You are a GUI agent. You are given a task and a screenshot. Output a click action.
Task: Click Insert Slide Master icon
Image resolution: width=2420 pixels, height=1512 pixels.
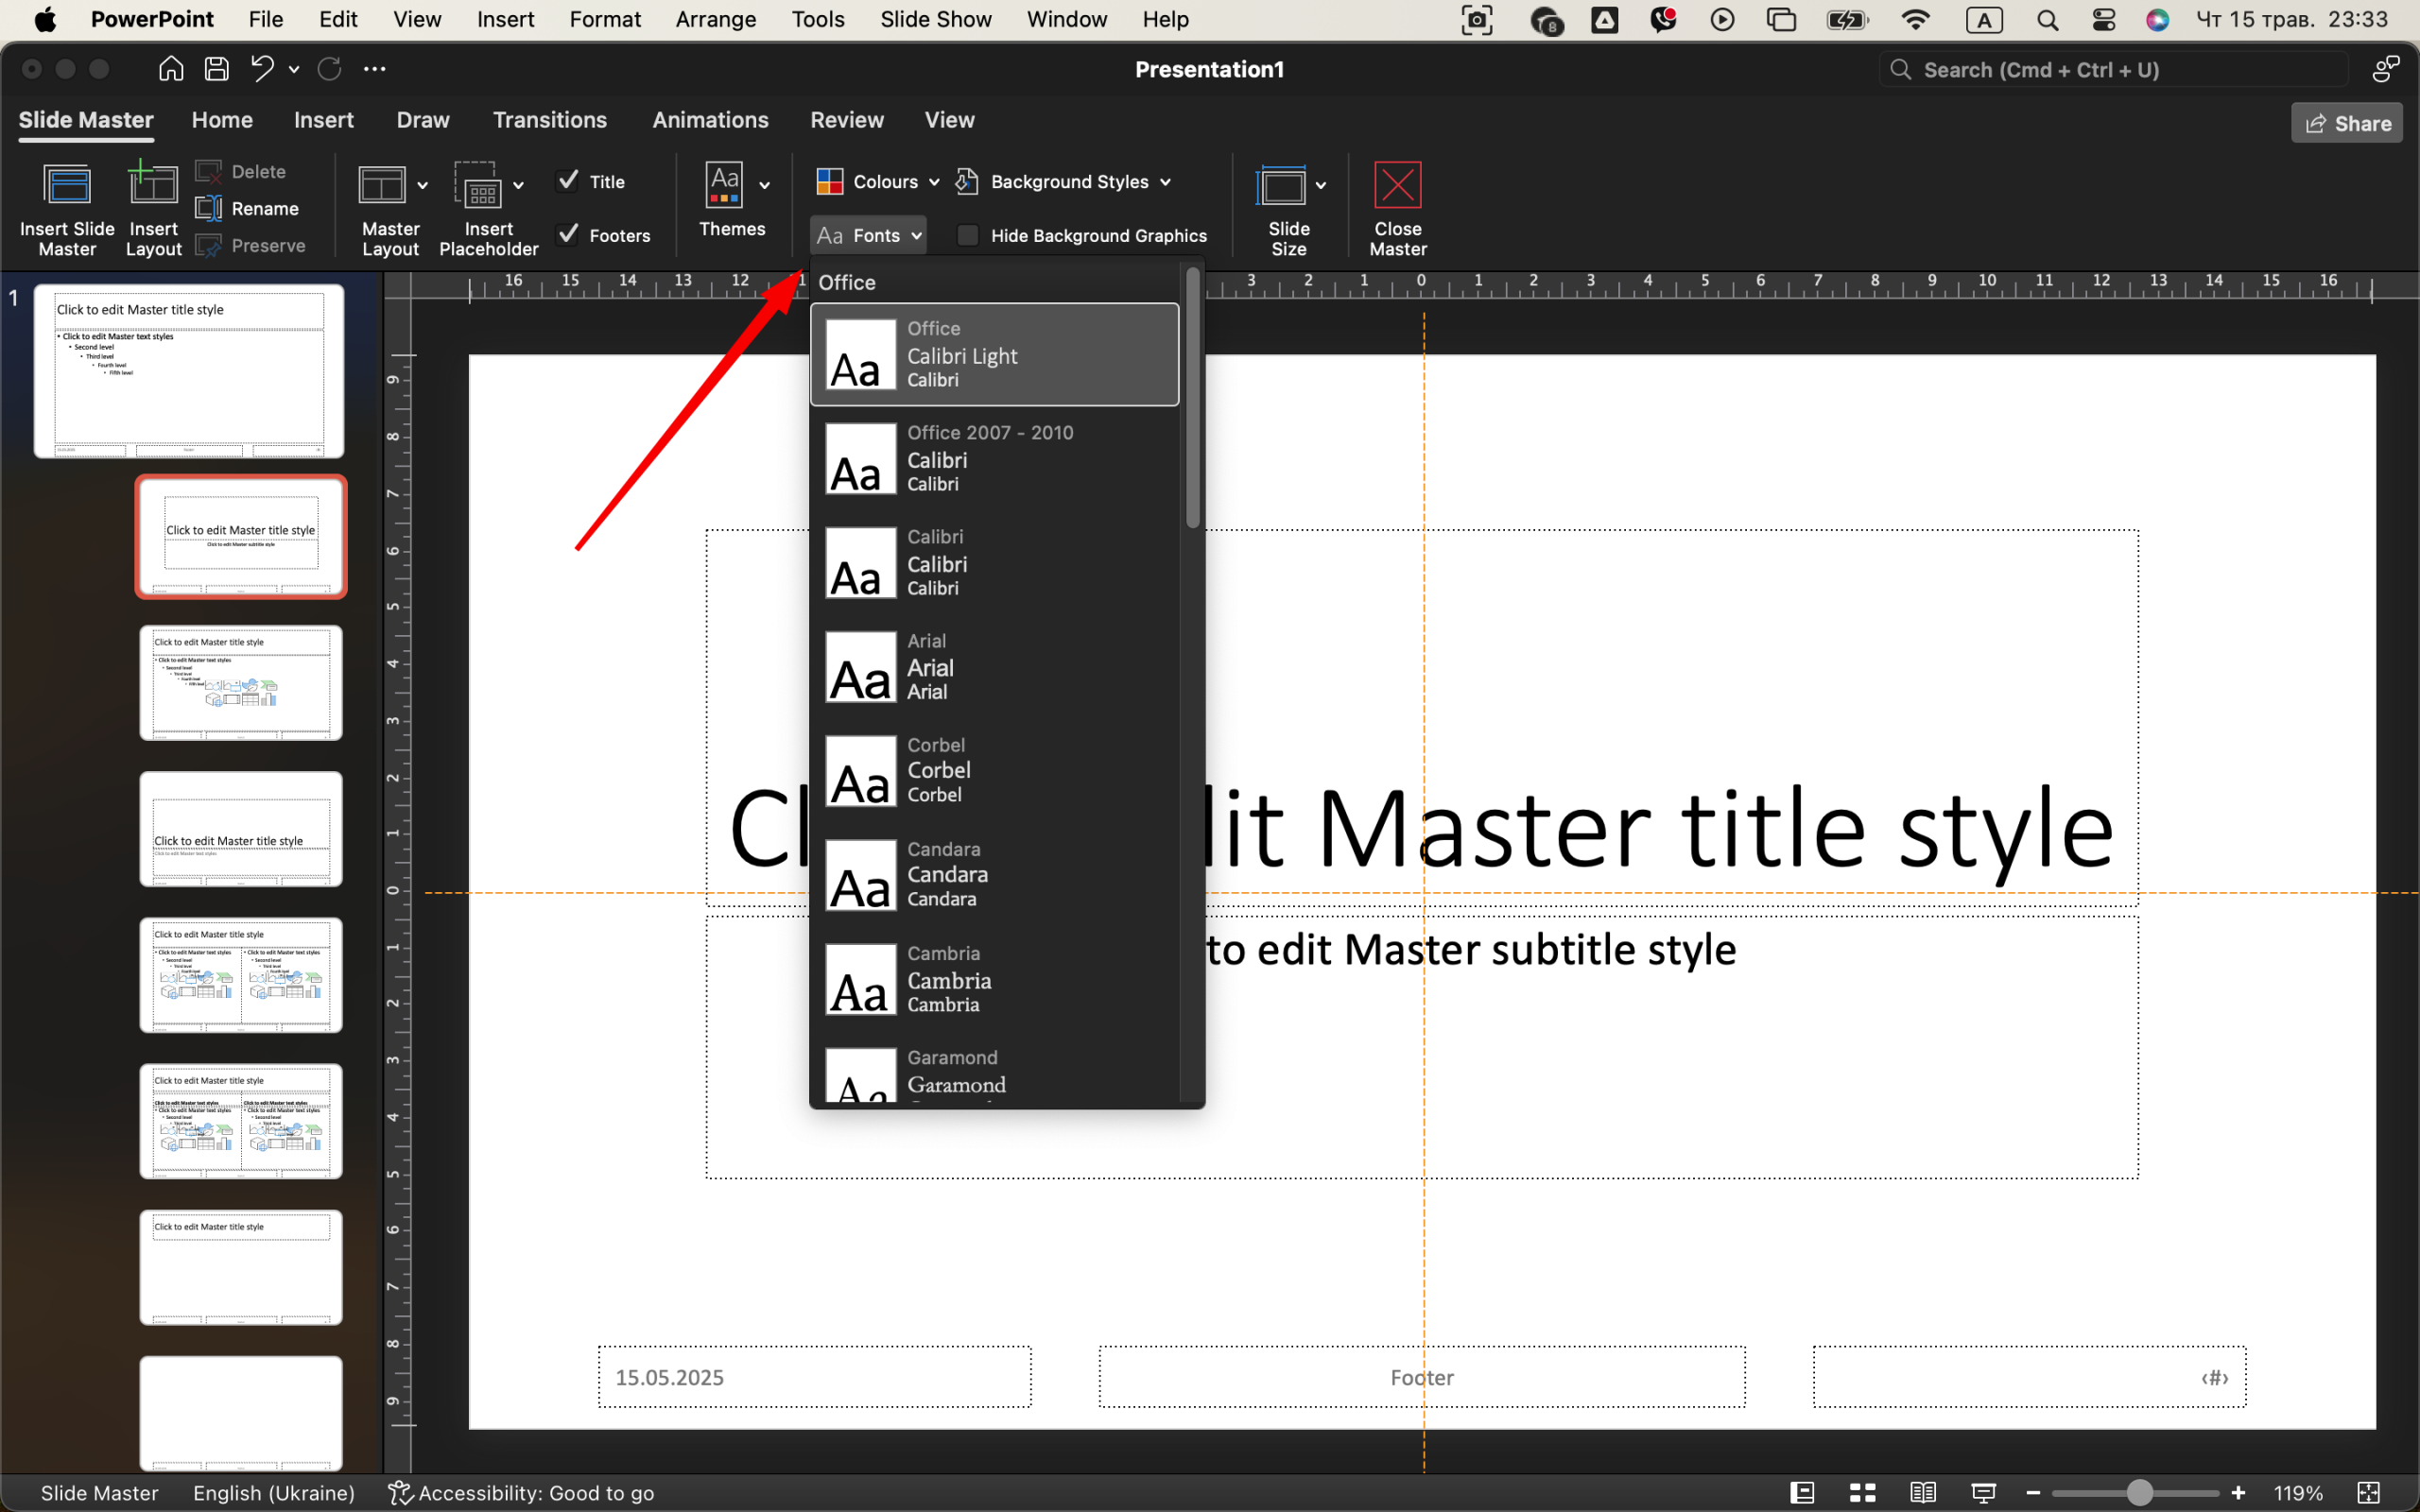(67, 187)
